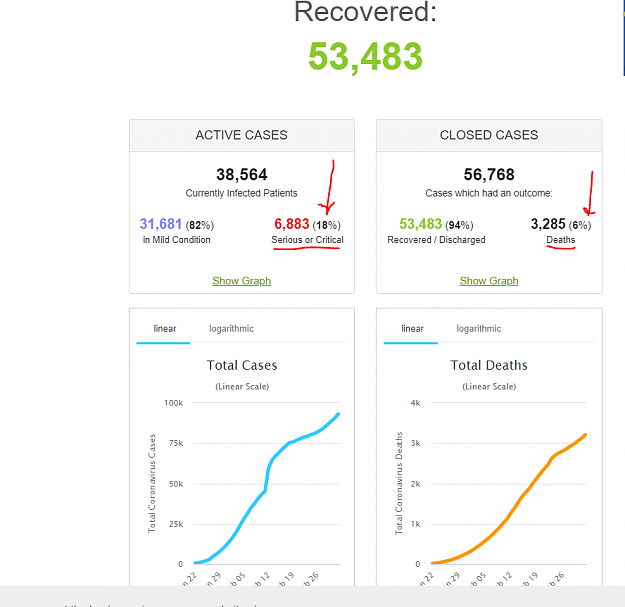Click the 'Recovered / Discharged' label

coord(436,240)
